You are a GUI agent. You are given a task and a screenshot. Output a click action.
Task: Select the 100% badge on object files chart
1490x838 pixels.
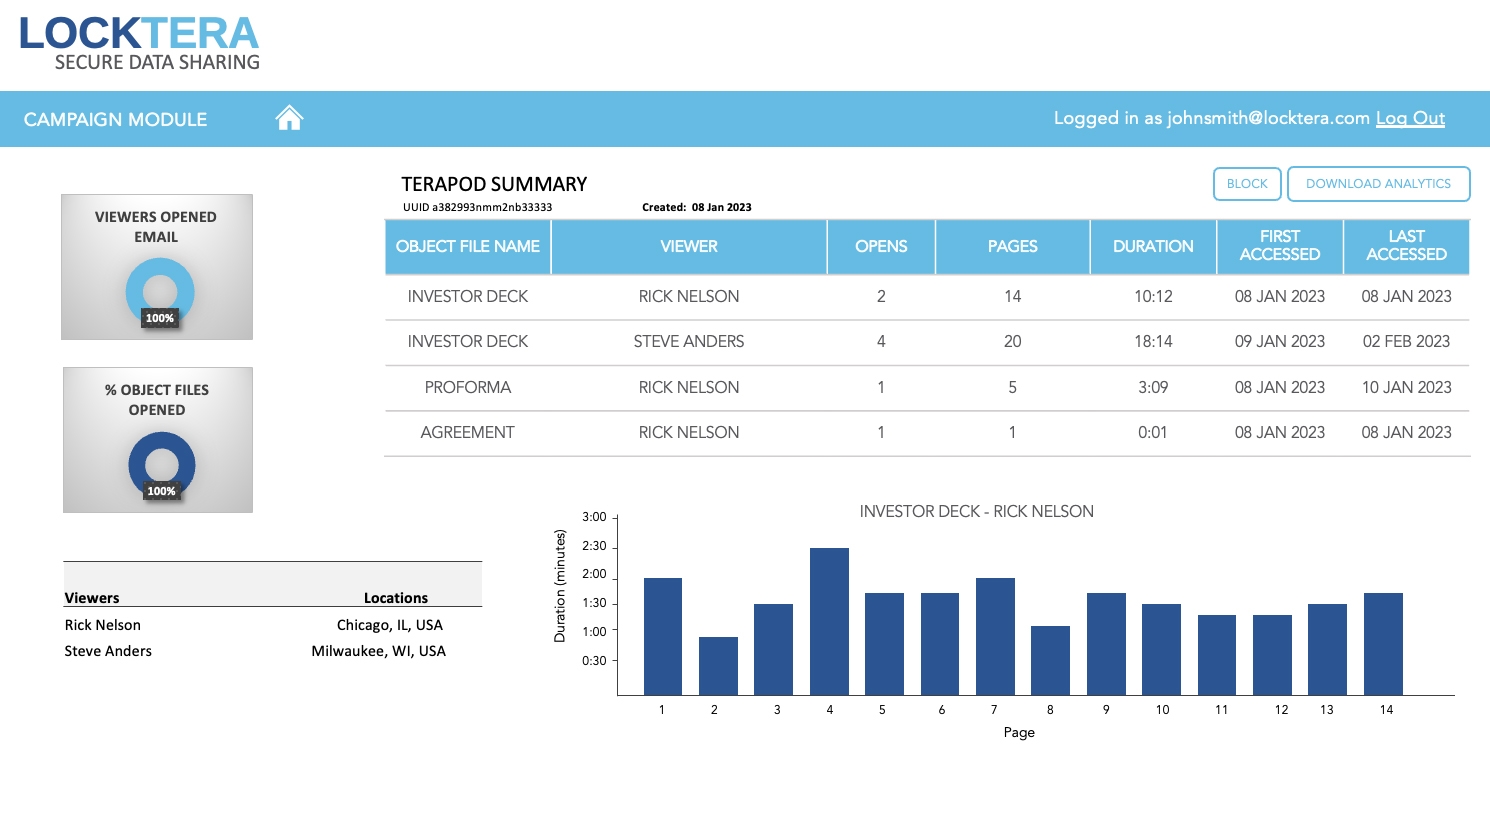(159, 491)
